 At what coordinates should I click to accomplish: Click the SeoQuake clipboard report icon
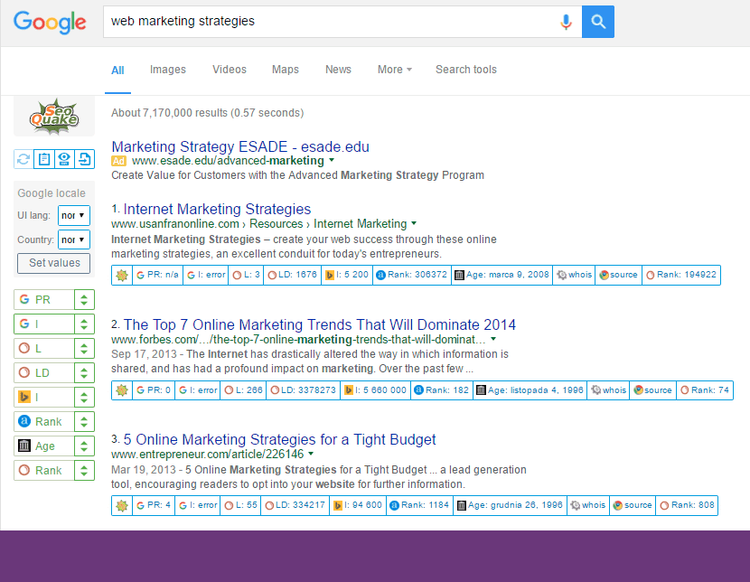(x=44, y=159)
